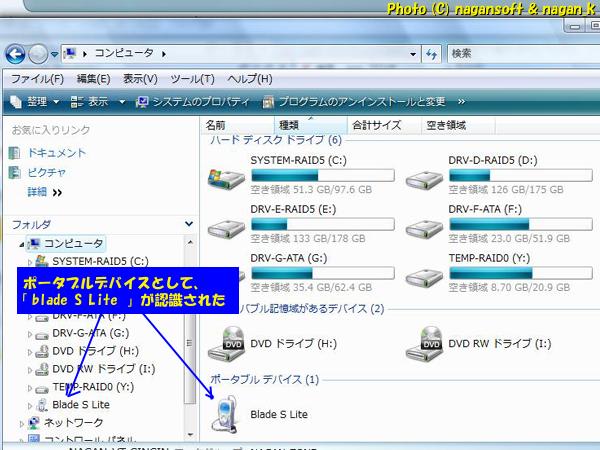Open the 整理 dropdown in the toolbar

tap(35, 101)
